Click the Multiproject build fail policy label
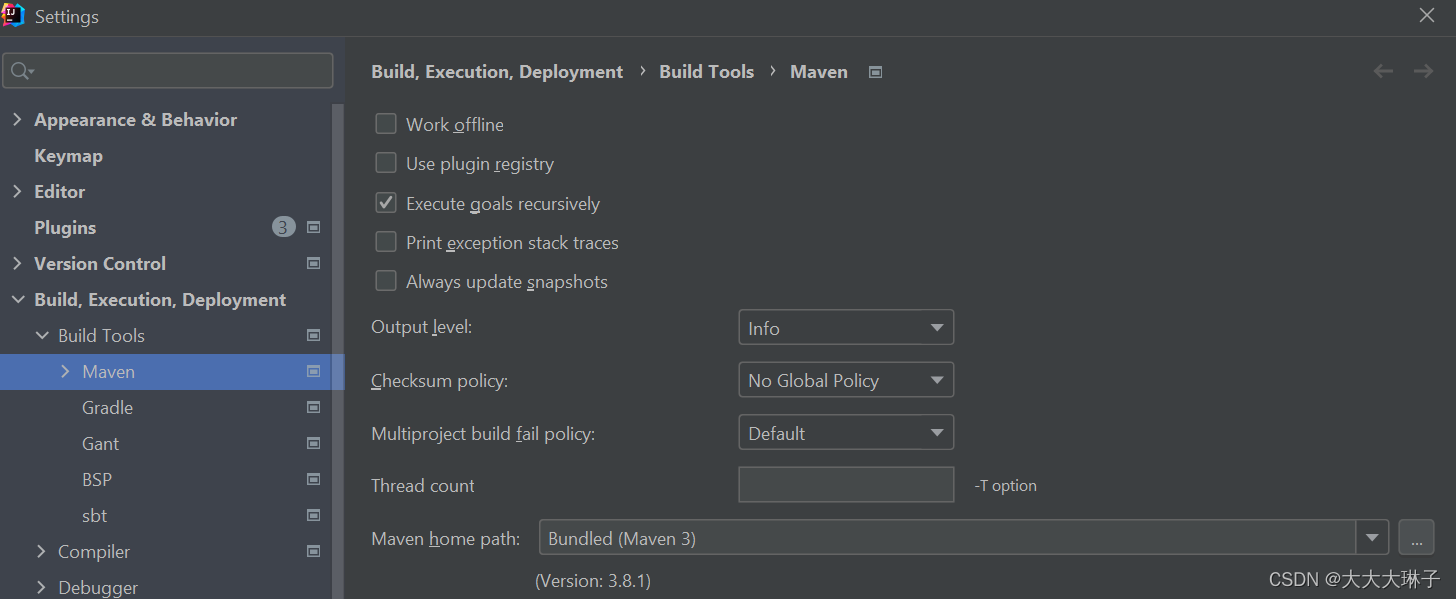 [x=483, y=434]
